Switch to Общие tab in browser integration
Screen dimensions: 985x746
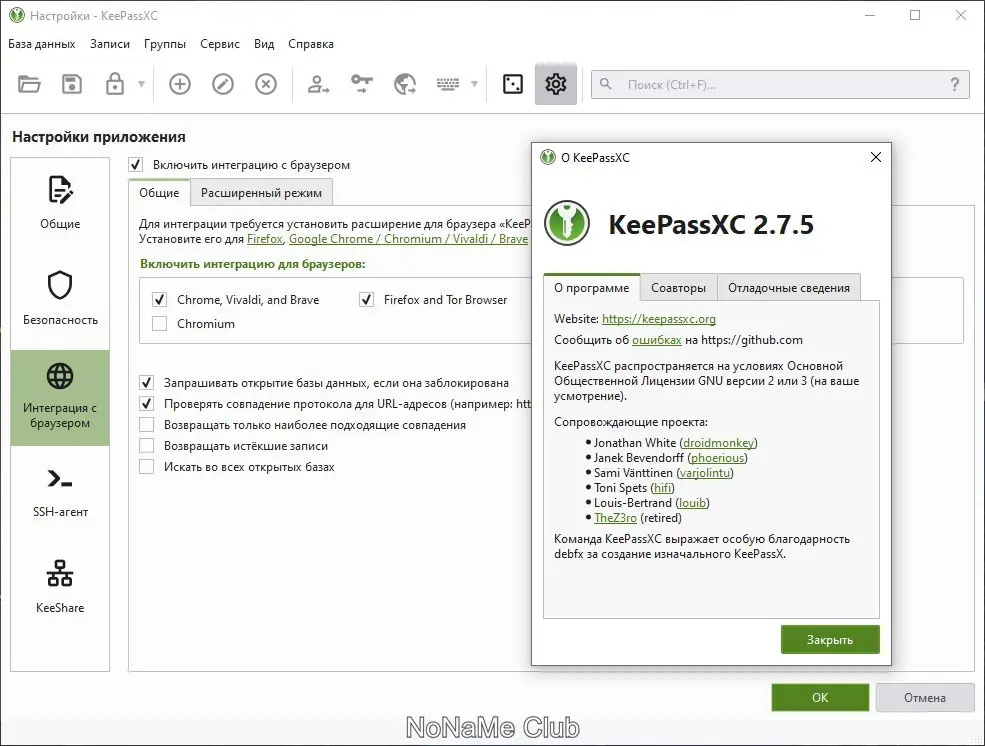[x=159, y=193]
